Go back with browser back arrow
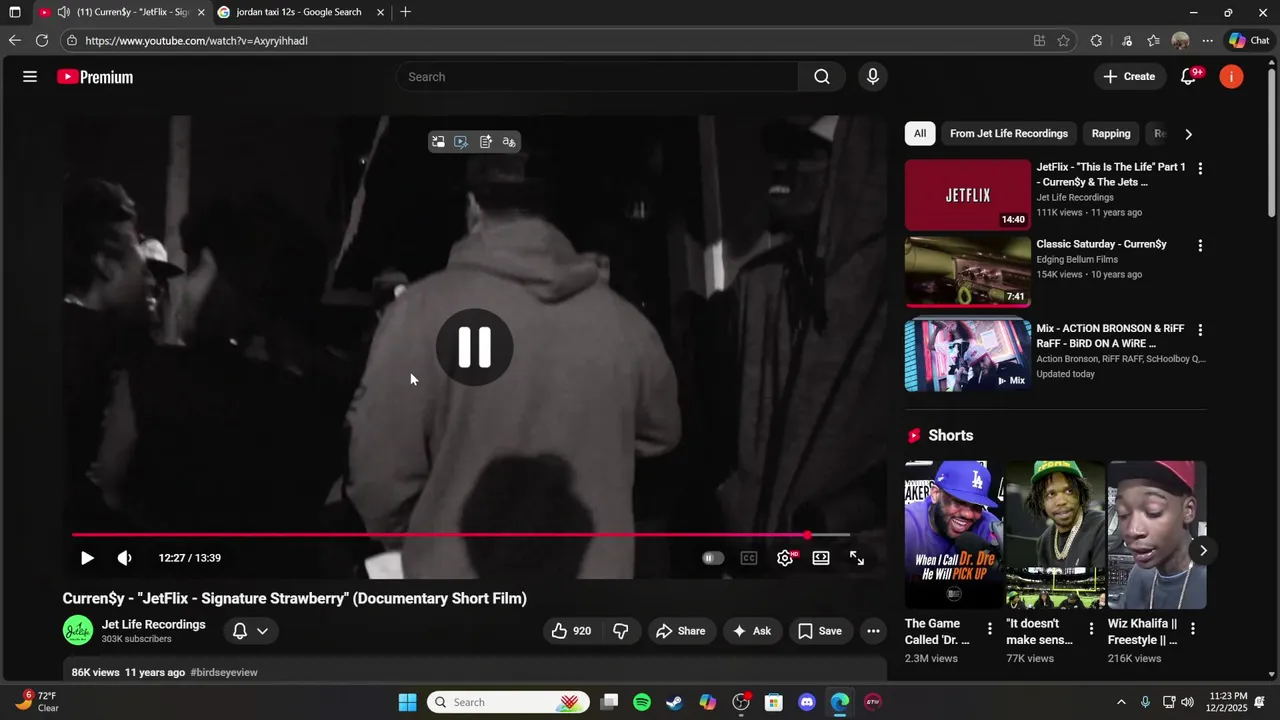 tap(14, 41)
